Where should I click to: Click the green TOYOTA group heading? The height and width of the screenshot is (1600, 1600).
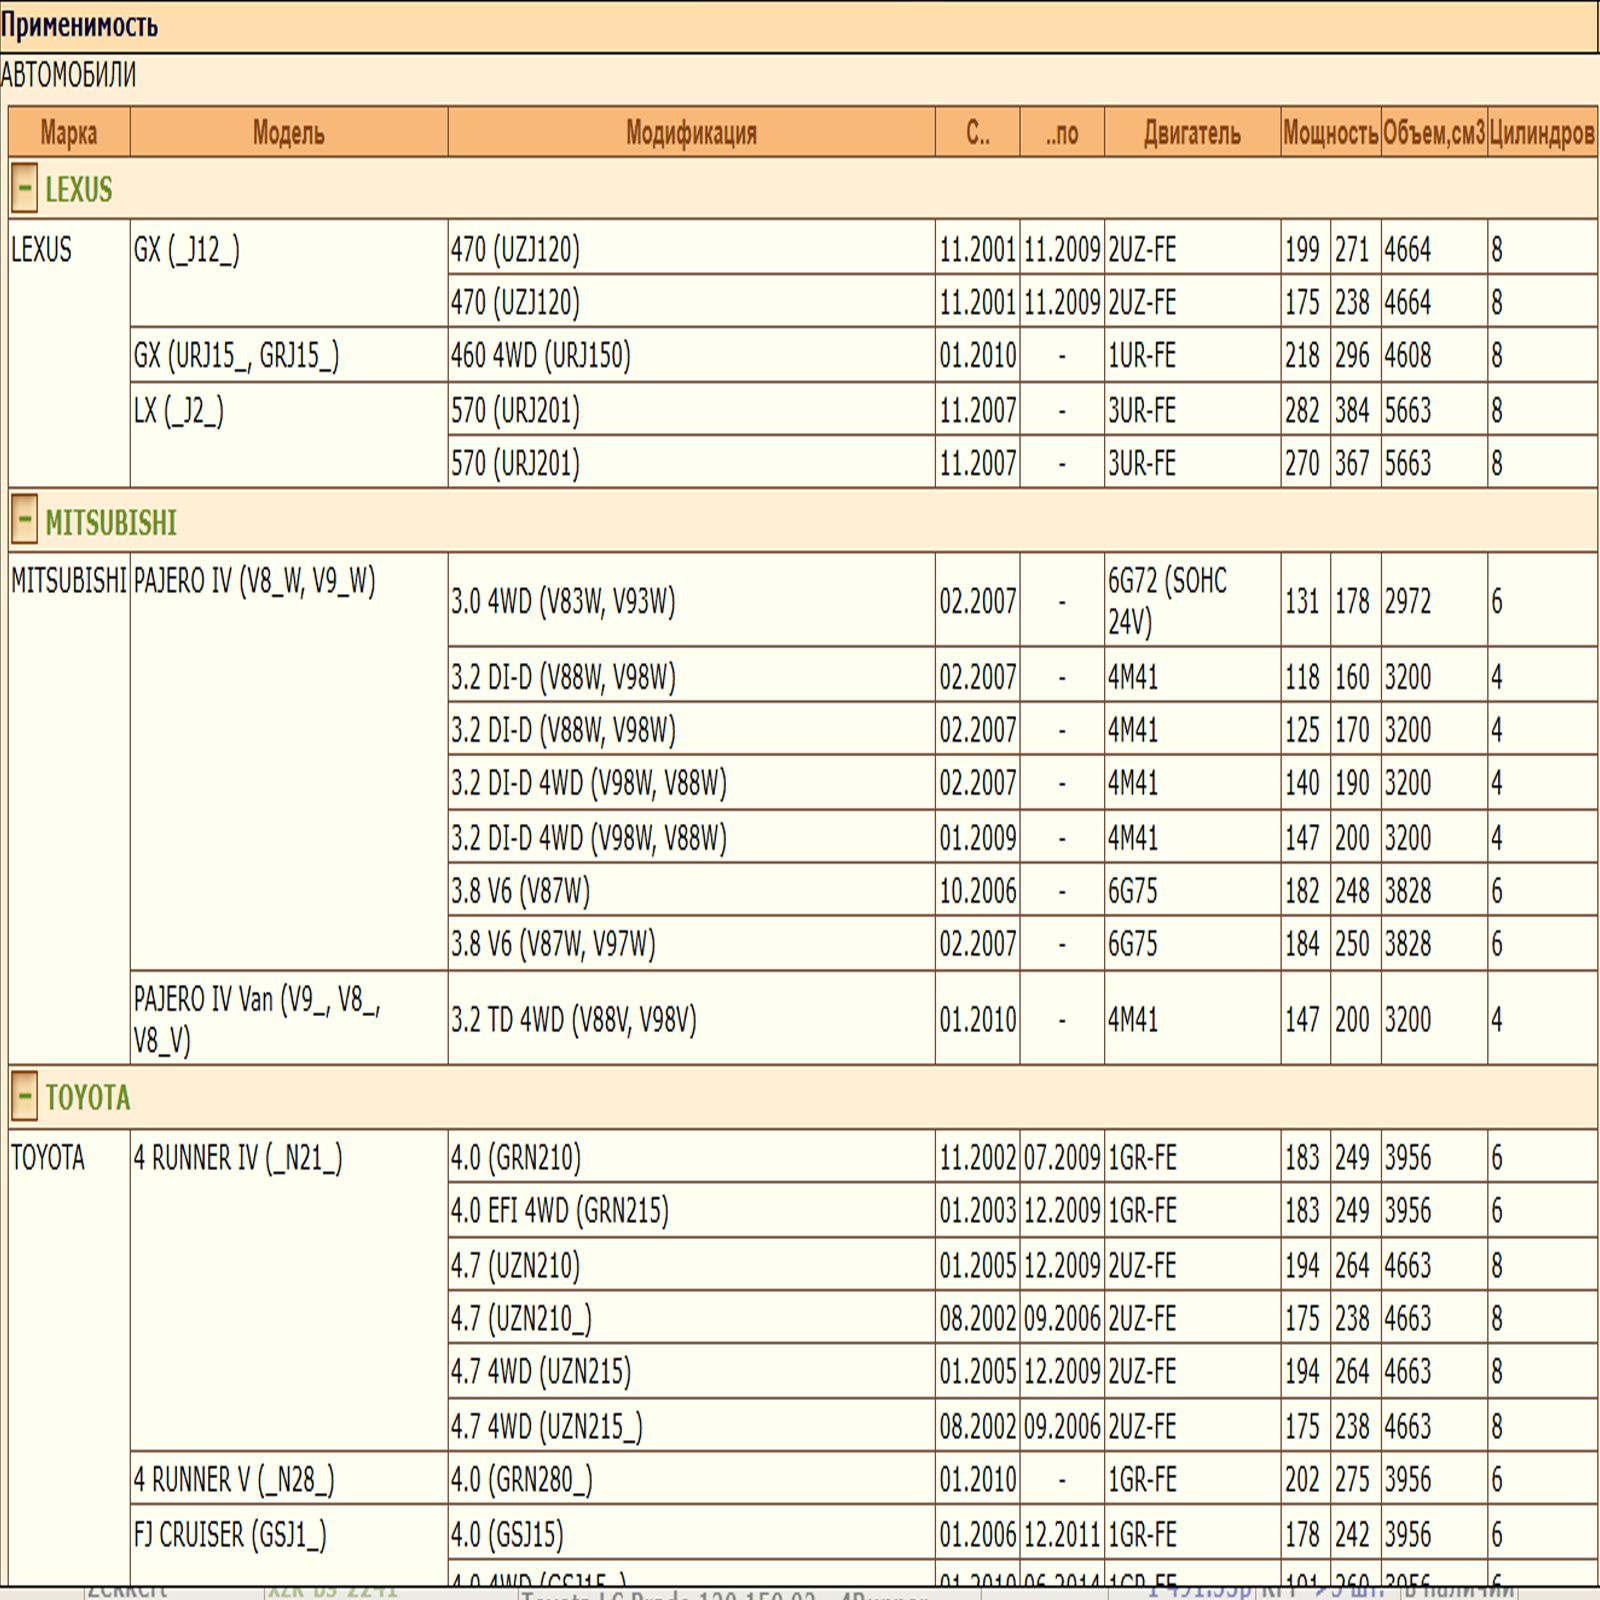pos(88,1098)
